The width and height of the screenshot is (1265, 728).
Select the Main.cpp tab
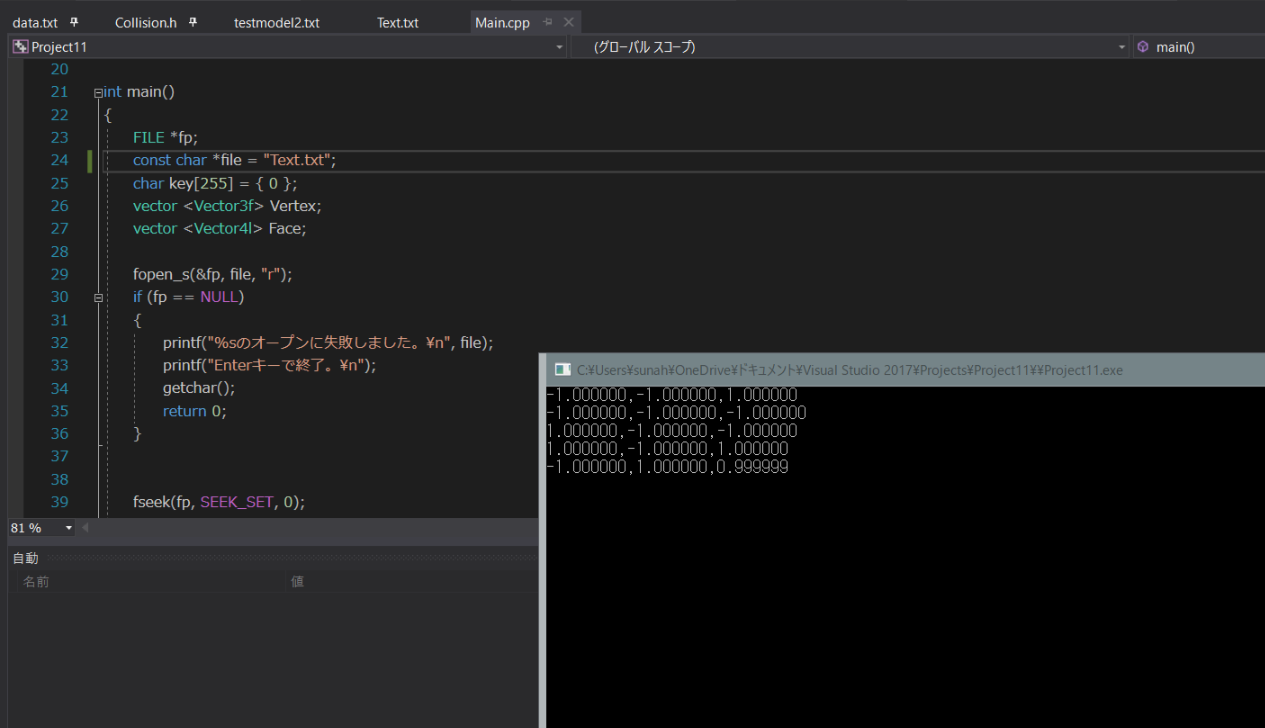pyautogui.click(x=503, y=22)
